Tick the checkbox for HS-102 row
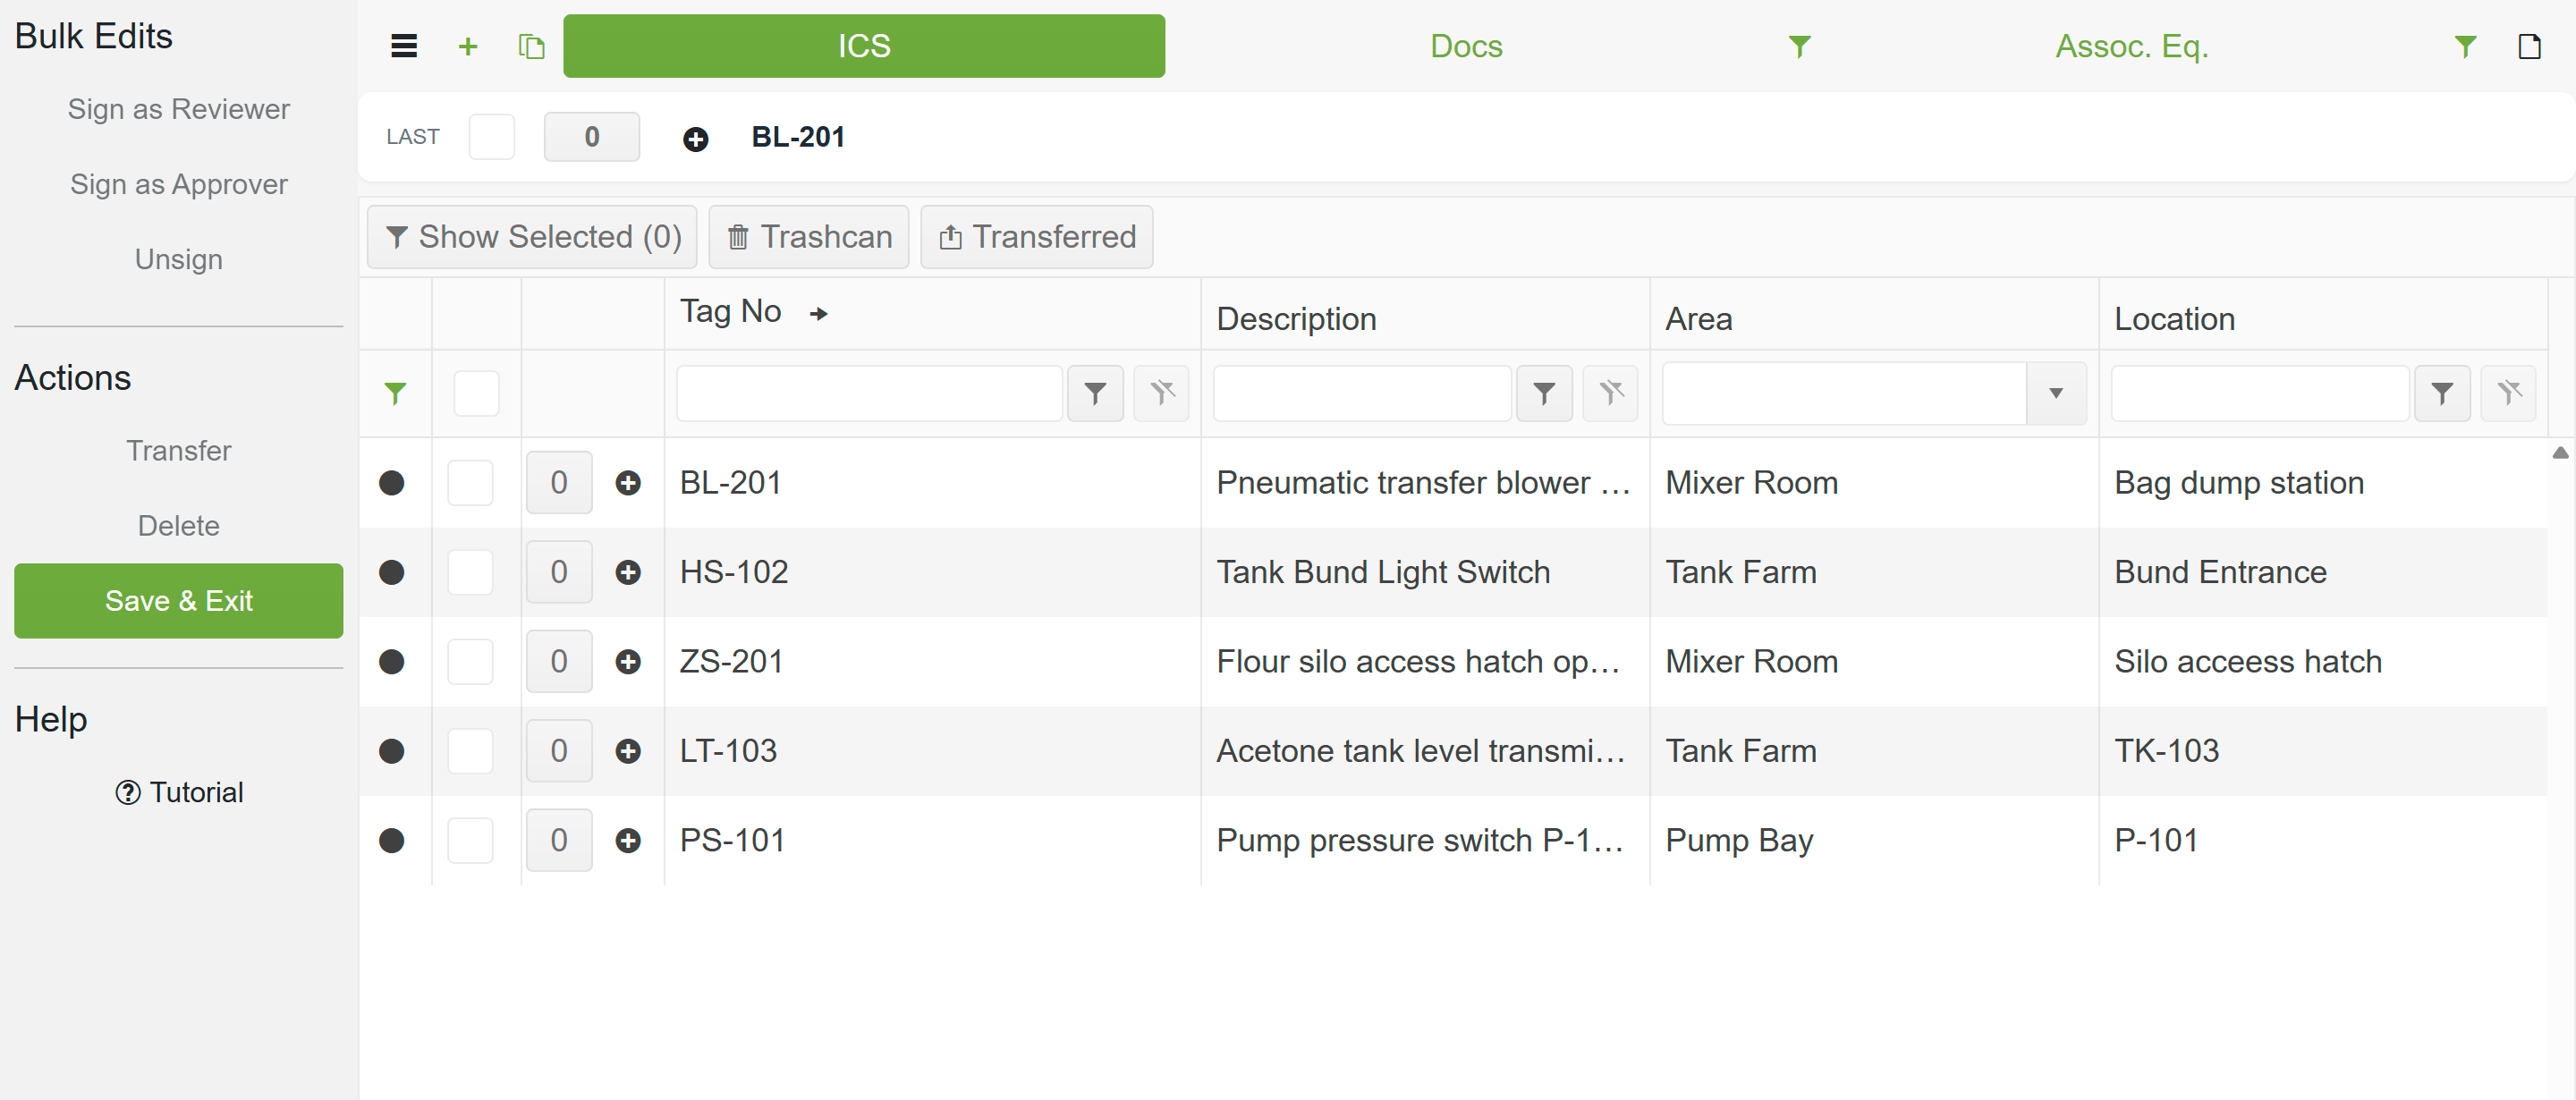 470,573
